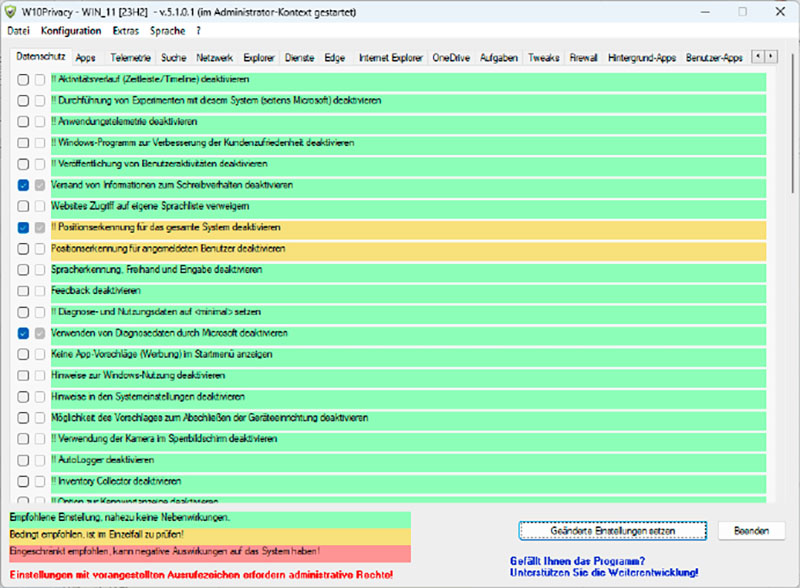Check Positionserkennung für angemeldeten Benutzer deaktivieren

(x=23, y=249)
